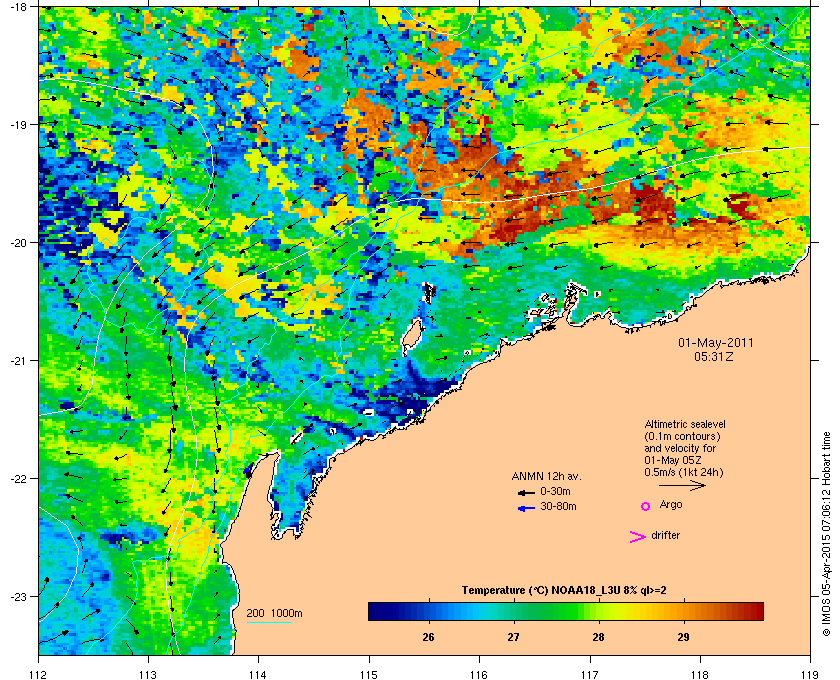Click the latitude axis label -23

point(18,596)
